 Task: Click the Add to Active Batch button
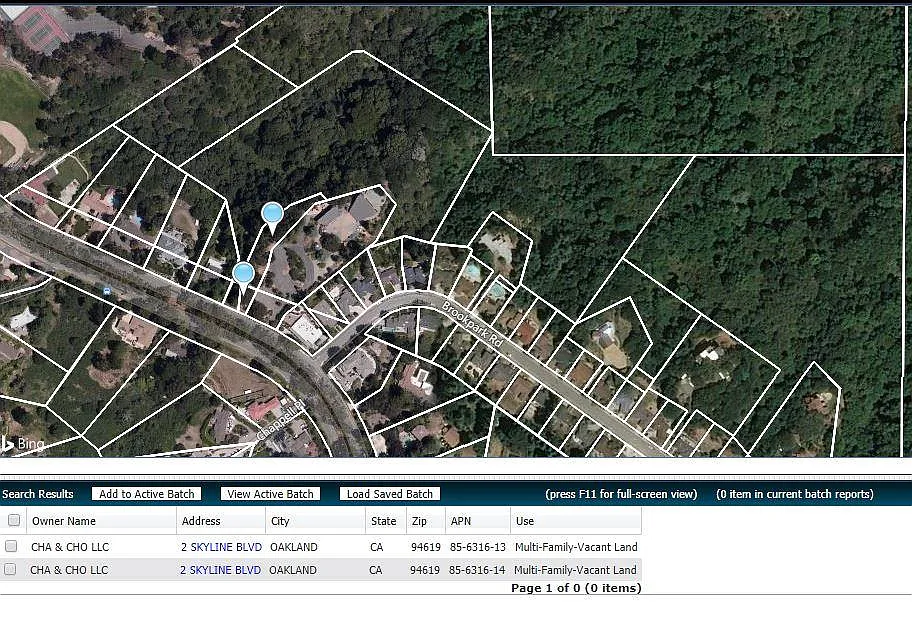click(x=147, y=494)
